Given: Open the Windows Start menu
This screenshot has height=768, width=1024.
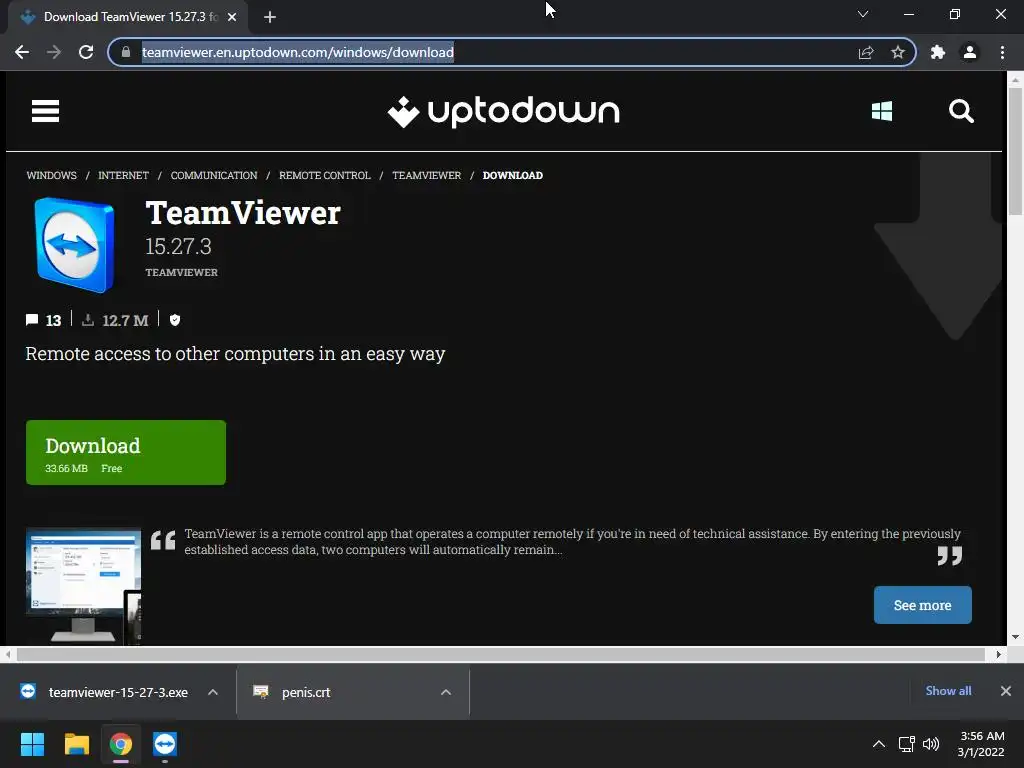Looking at the screenshot, I should click(x=32, y=744).
